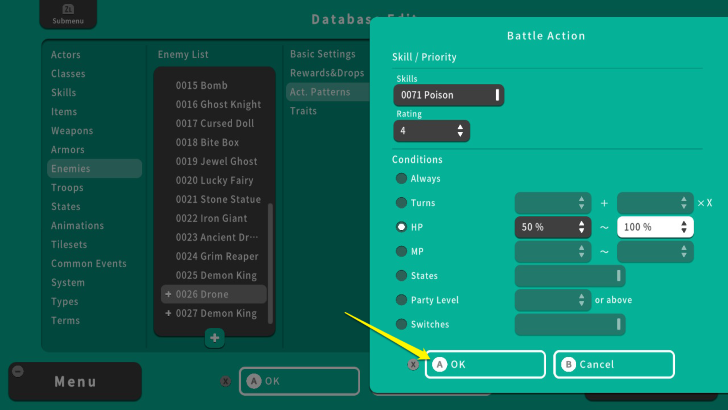Select the Switches condition radio
Image resolution: width=728 pixels, height=410 pixels.
tap(401, 324)
